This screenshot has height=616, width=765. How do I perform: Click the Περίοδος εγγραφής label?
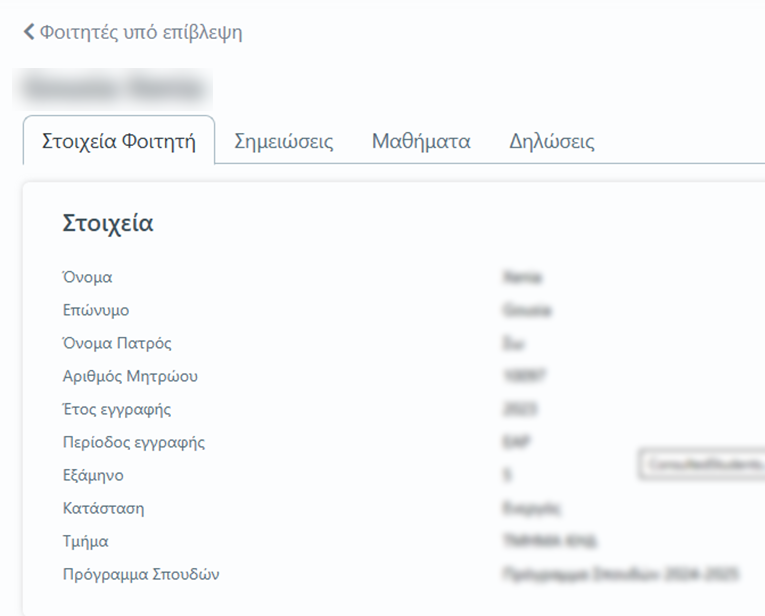[x=134, y=443]
